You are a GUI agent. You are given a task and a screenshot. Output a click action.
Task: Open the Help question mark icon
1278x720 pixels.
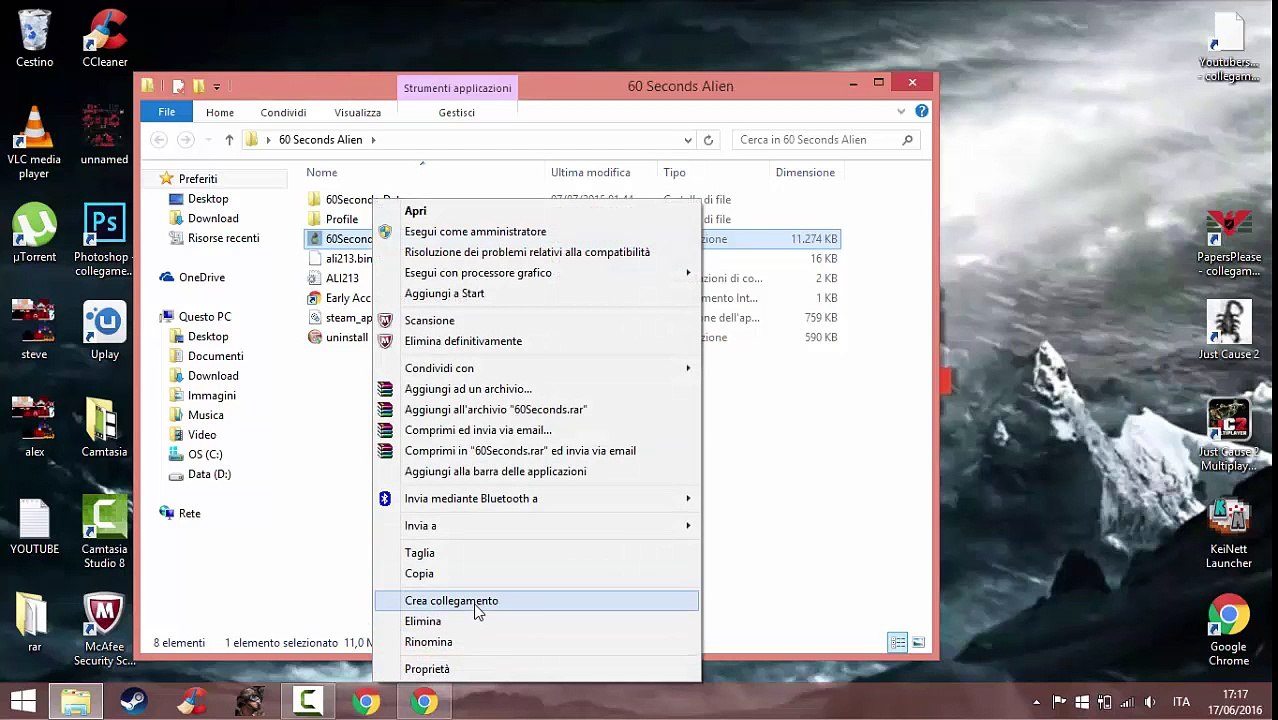pos(921,111)
